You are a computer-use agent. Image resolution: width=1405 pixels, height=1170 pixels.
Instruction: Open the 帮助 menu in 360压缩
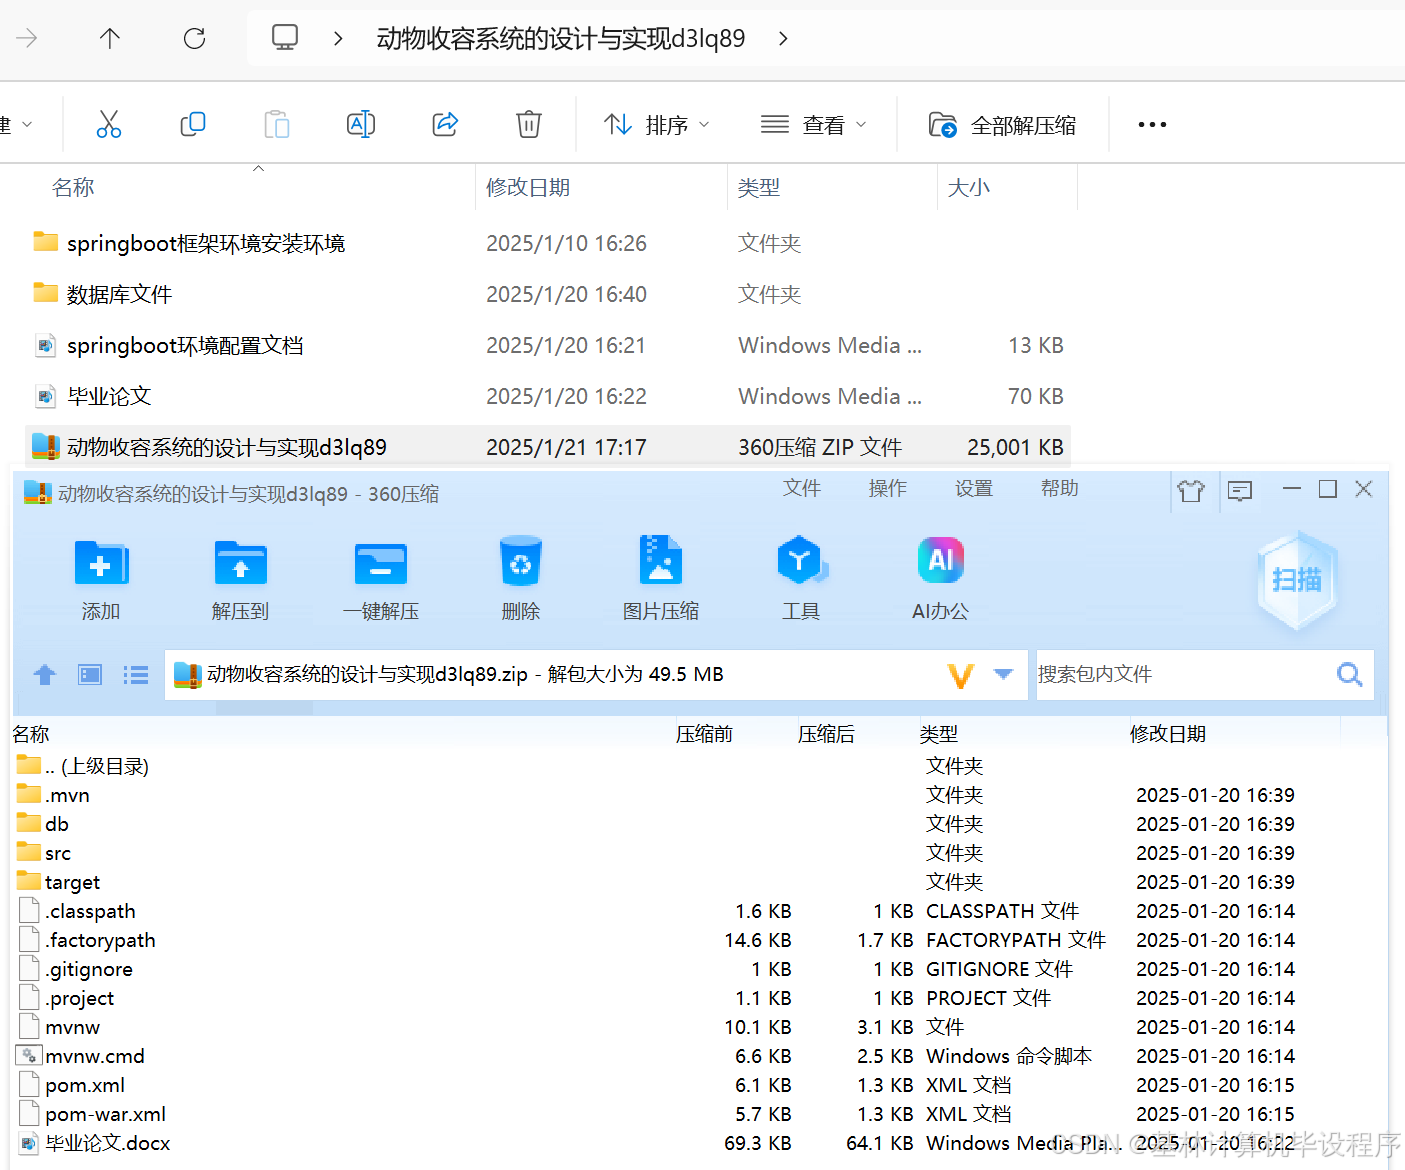1060,488
